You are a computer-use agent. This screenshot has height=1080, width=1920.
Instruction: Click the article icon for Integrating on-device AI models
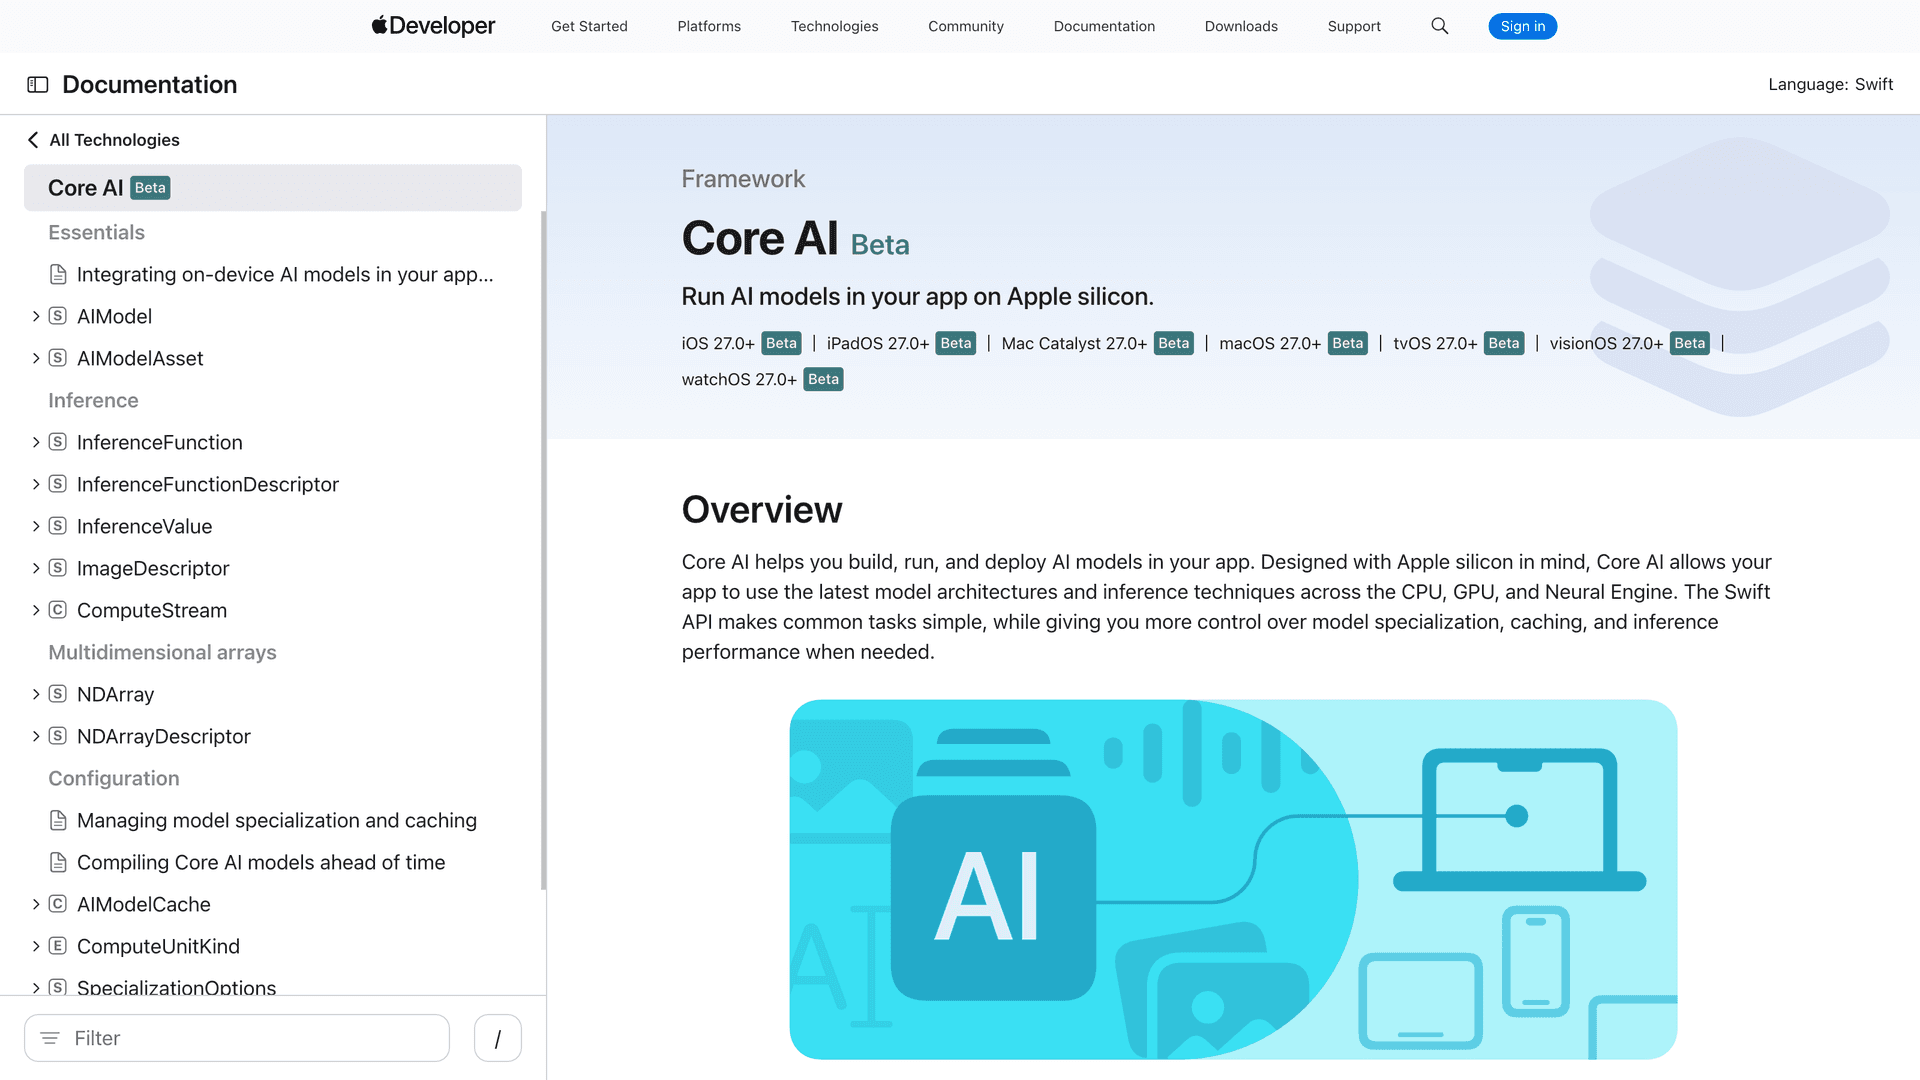click(x=58, y=274)
